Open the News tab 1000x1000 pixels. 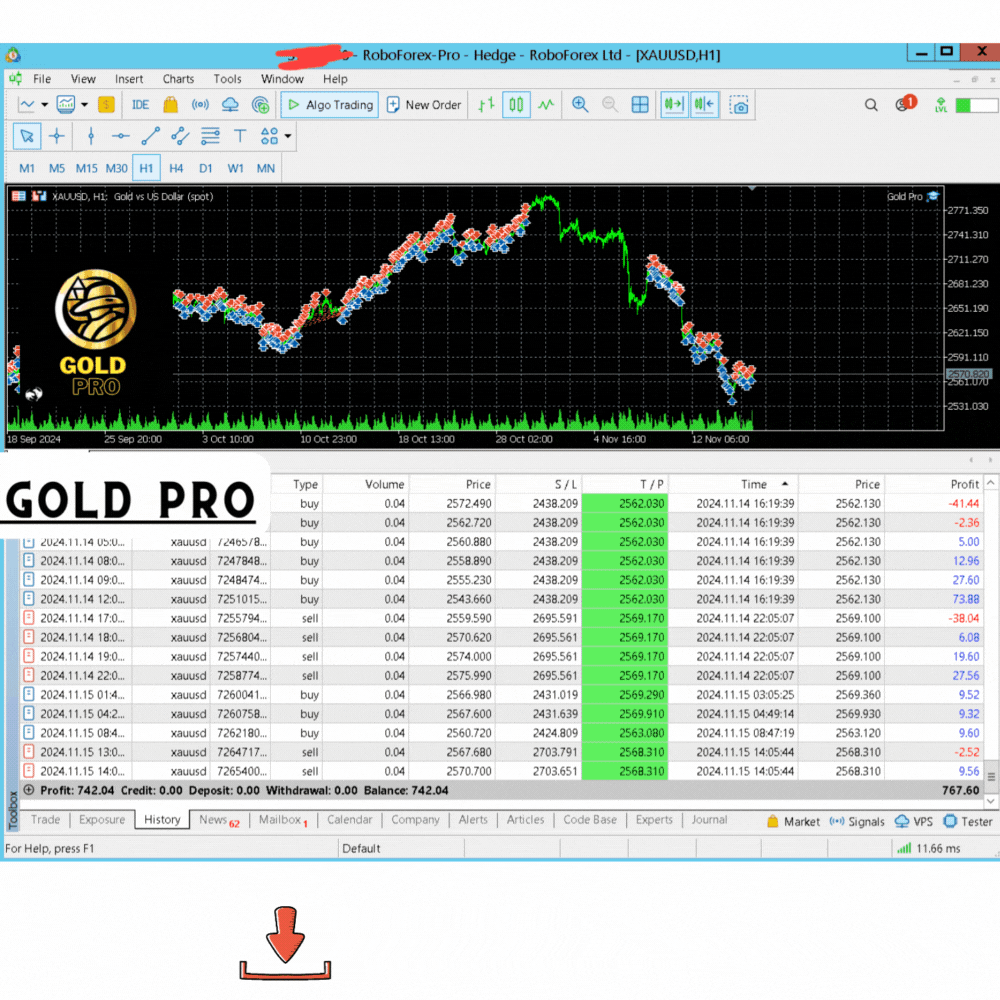point(219,820)
